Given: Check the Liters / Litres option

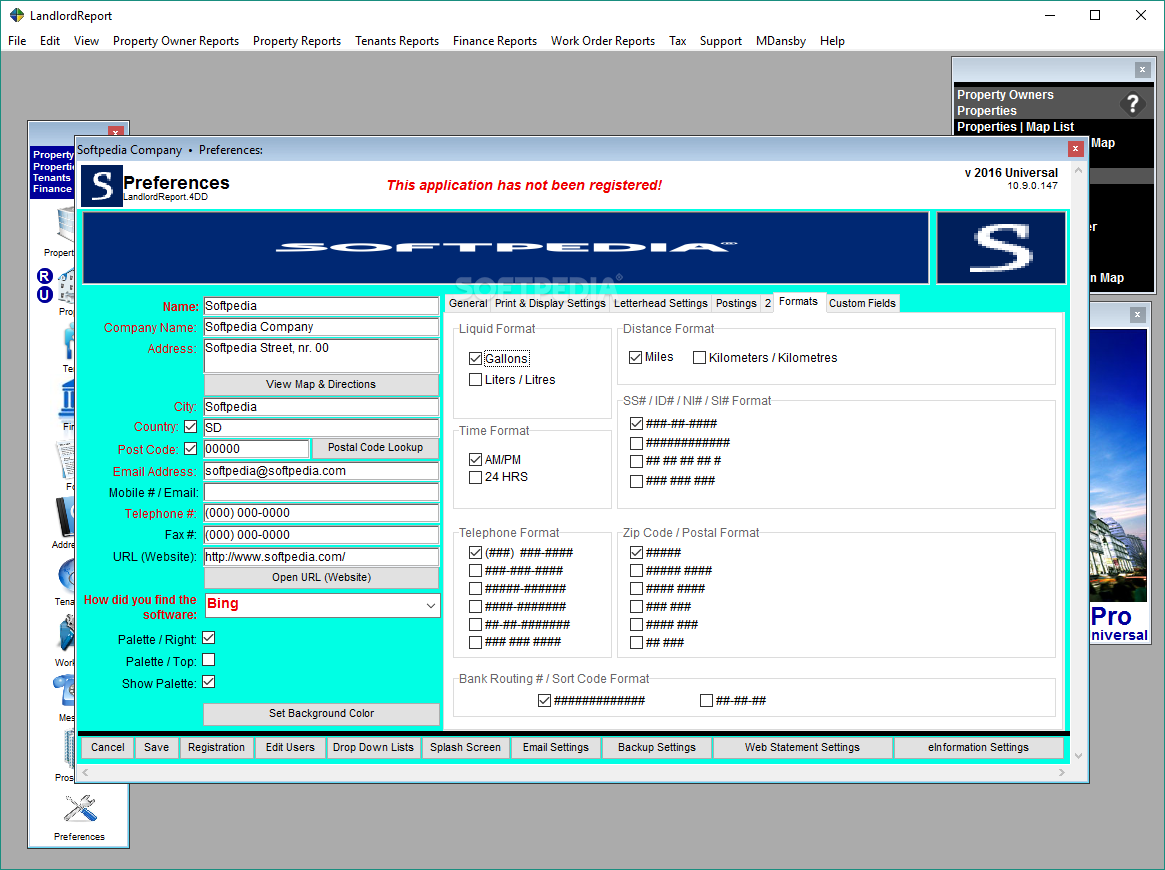Looking at the screenshot, I should point(476,380).
